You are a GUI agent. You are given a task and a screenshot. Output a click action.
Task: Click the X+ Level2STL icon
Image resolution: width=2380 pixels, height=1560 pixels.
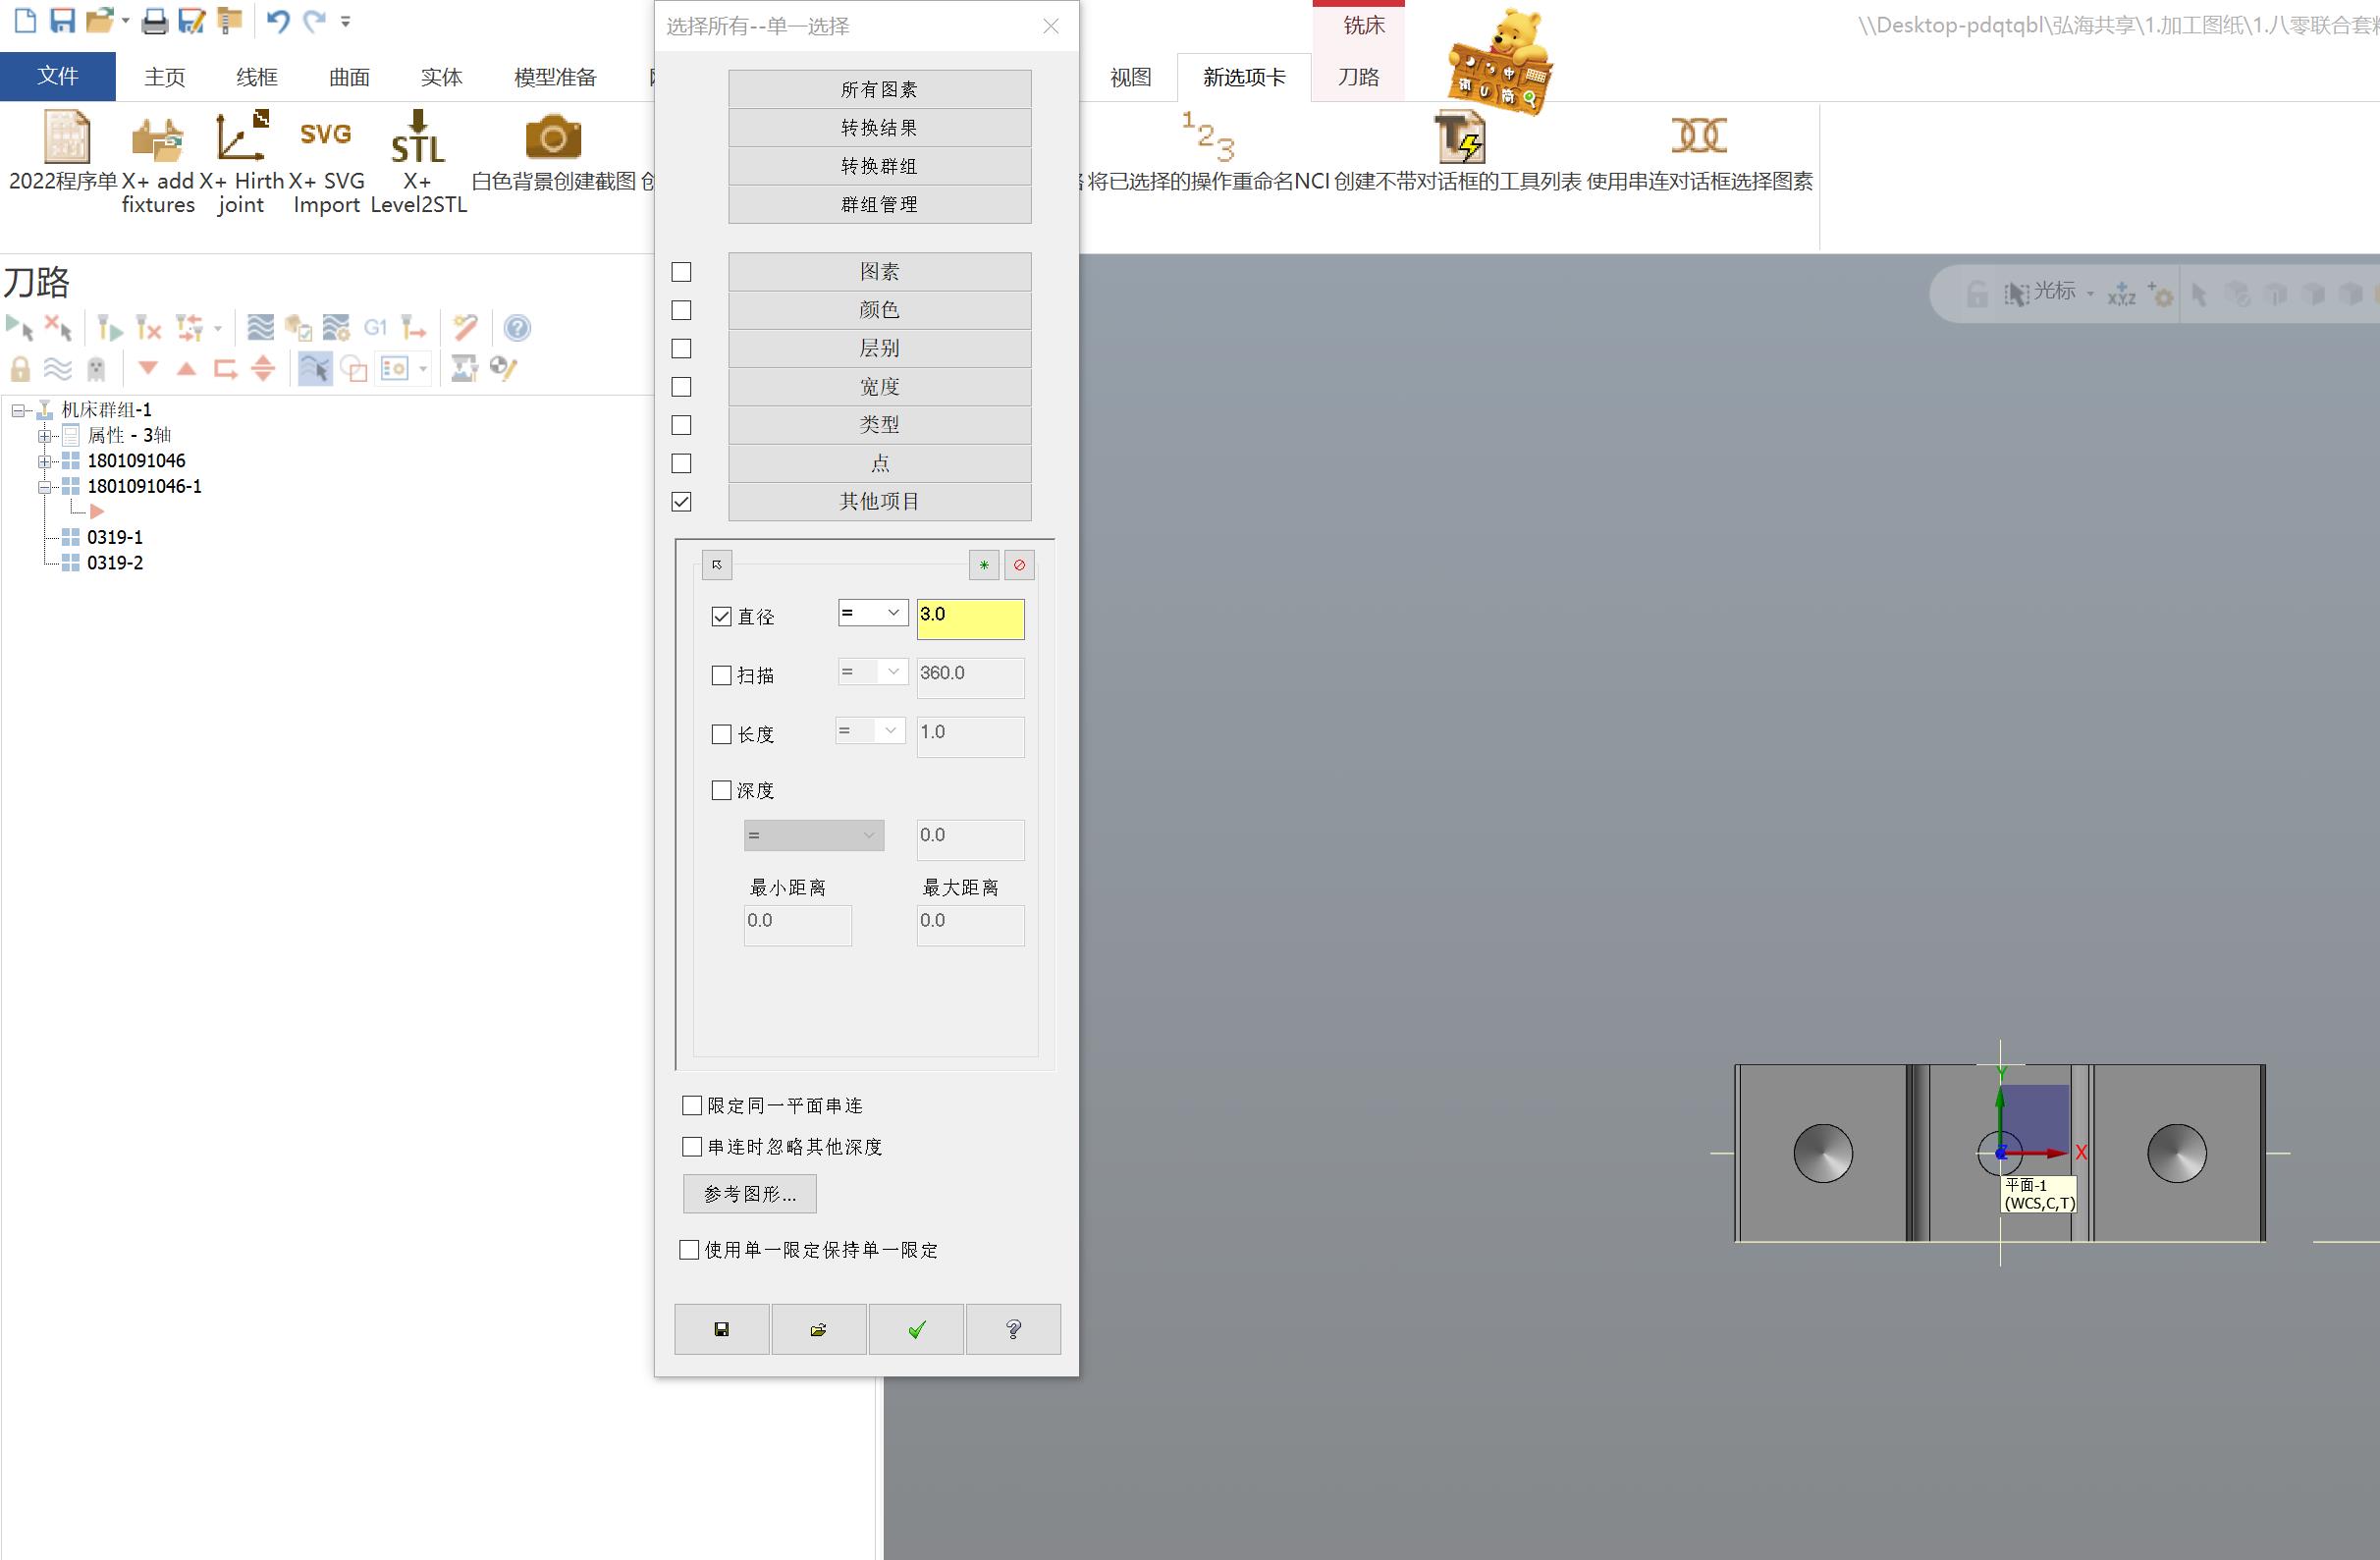[x=418, y=138]
